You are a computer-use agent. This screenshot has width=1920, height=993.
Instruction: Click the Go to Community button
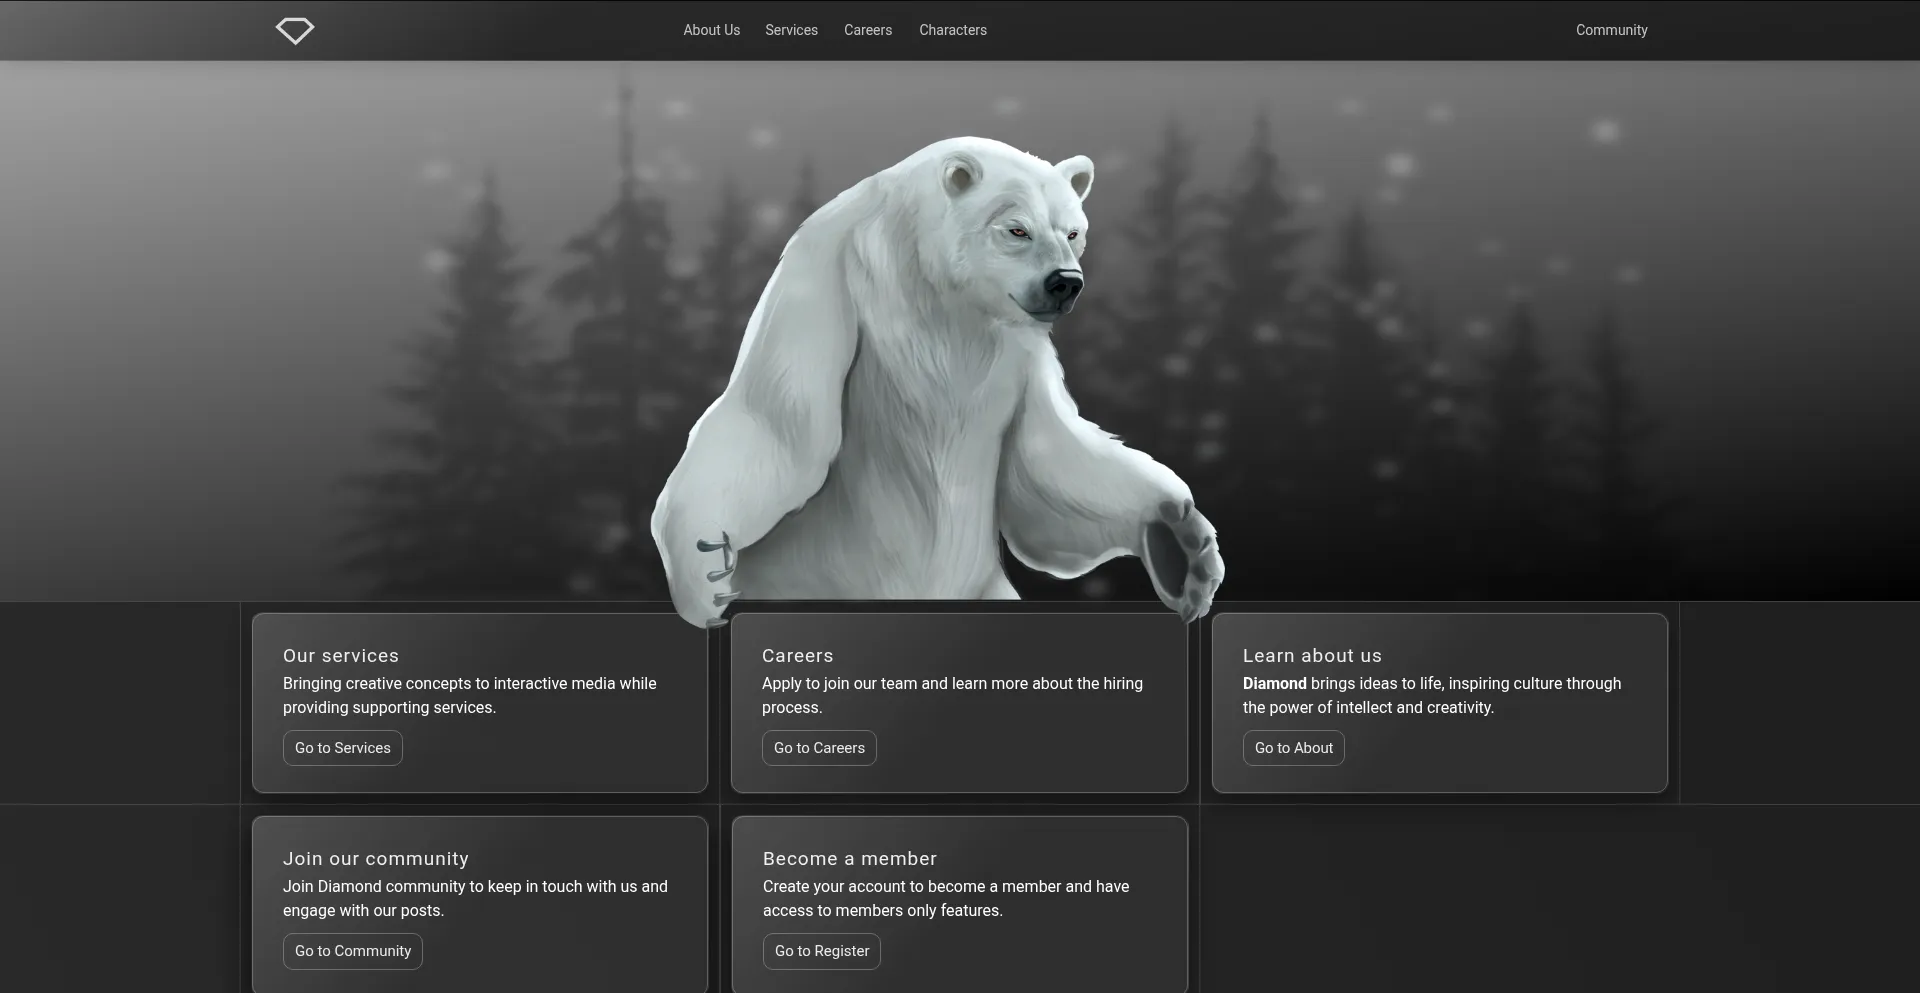pos(353,951)
